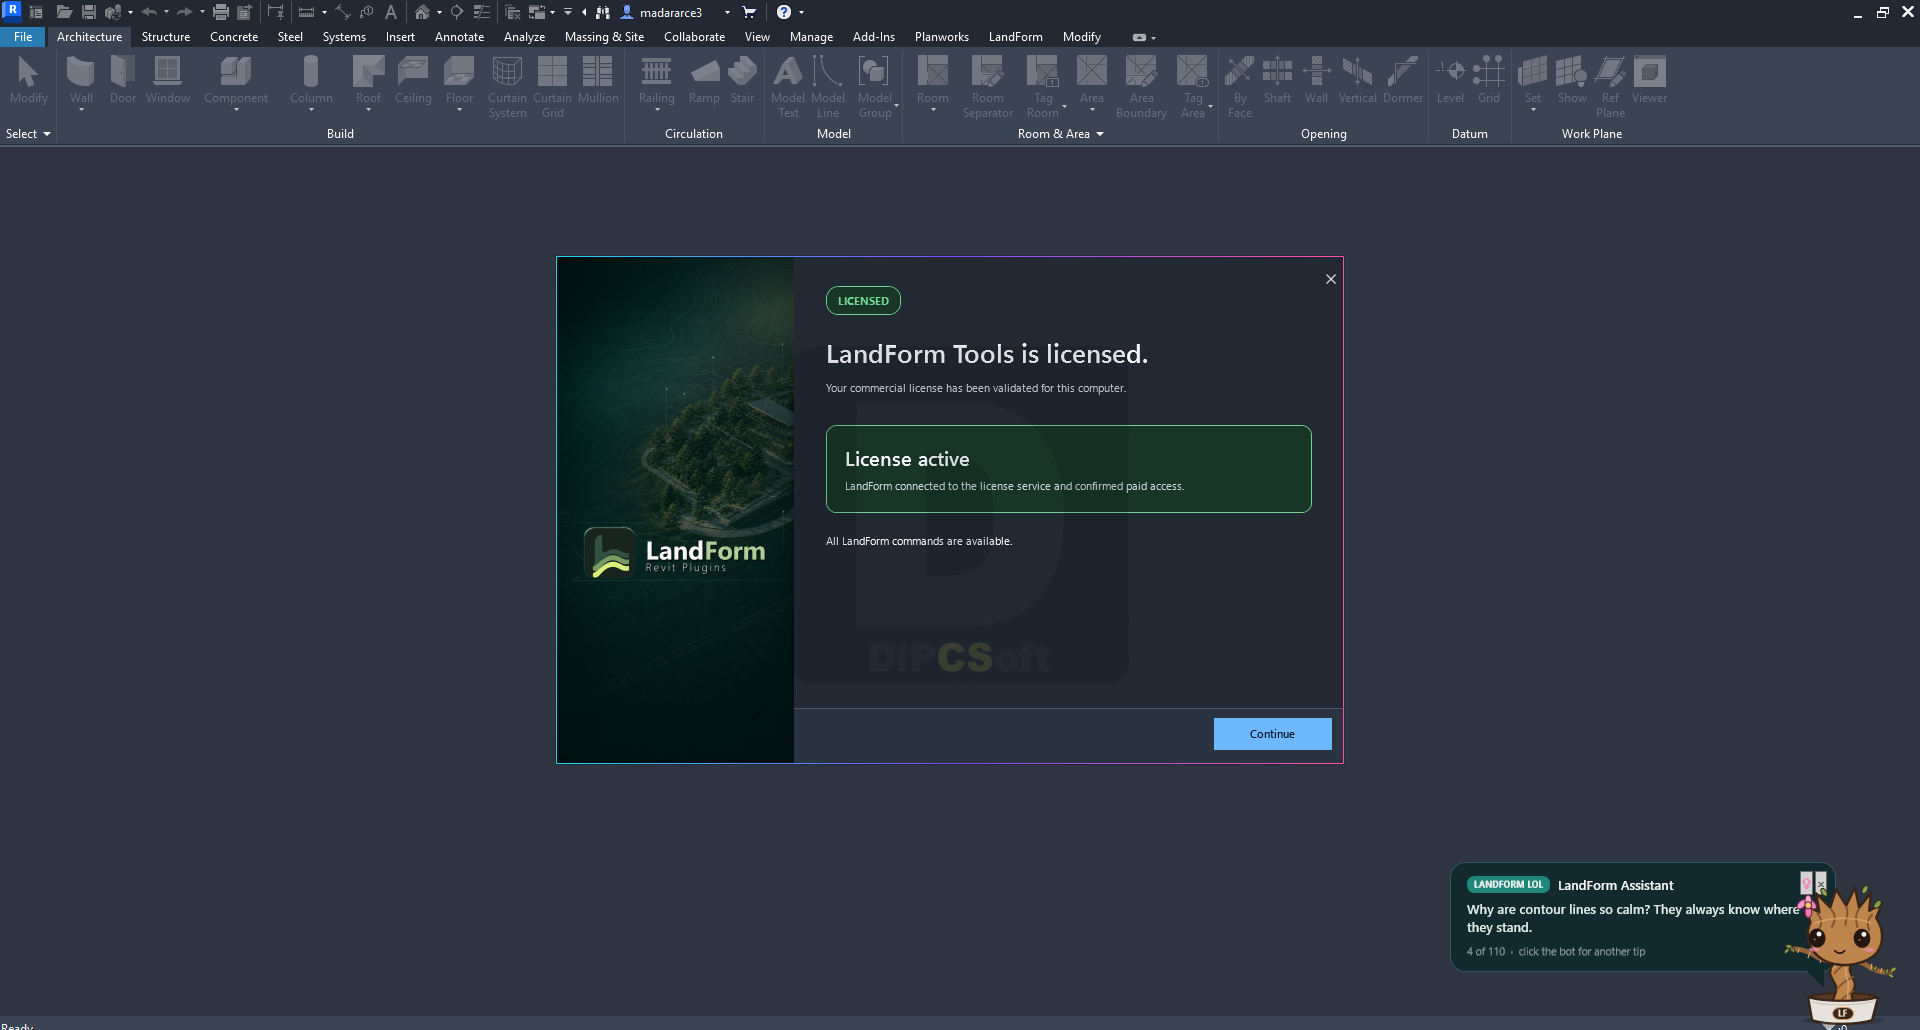Open the work plane Viewer
Viewport: 1920px width, 1030px height.
(x=1649, y=79)
